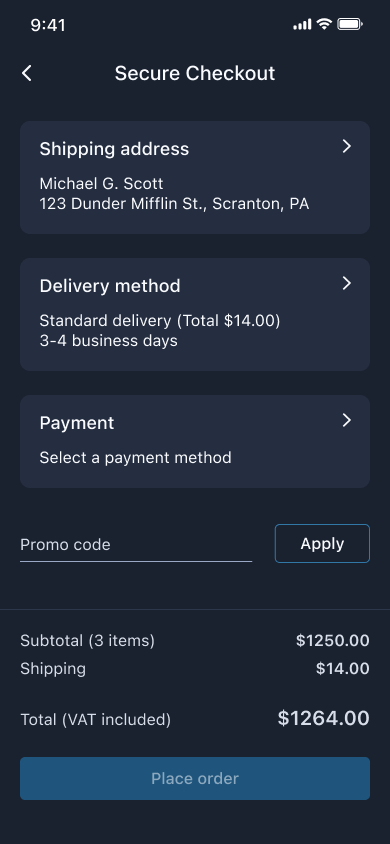Tap the Secure Checkout page title
The width and height of the screenshot is (390, 844).
coord(195,73)
